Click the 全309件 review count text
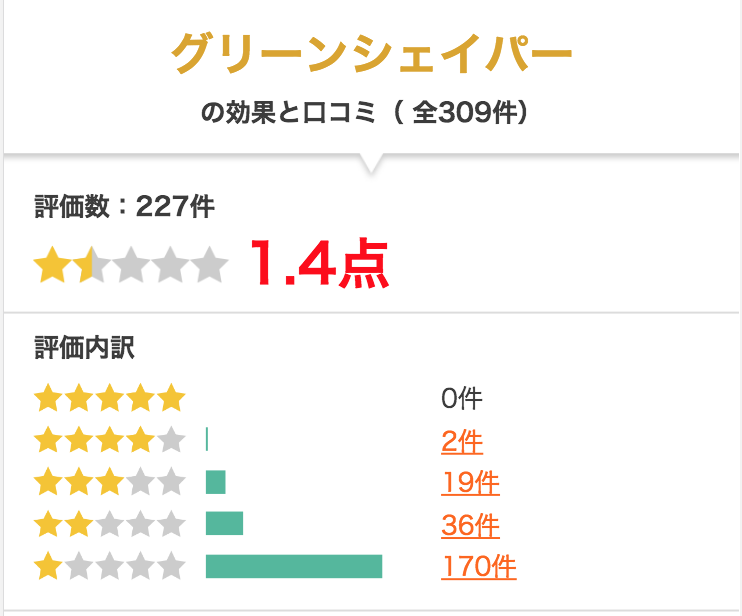Screen dimensions: 742x616 (464, 113)
